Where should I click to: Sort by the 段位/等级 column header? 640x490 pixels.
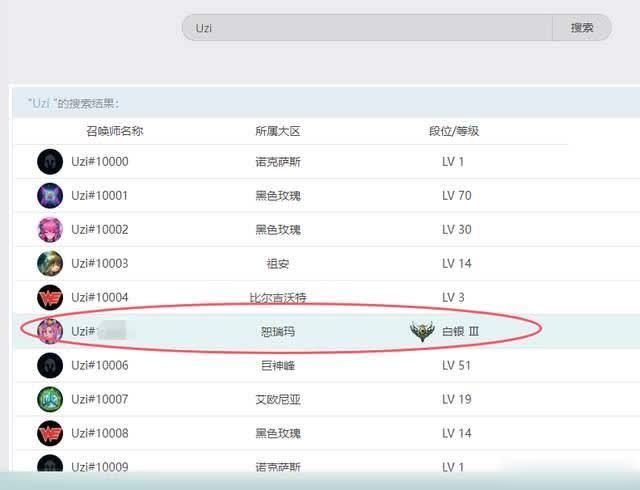click(x=452, y=131)
